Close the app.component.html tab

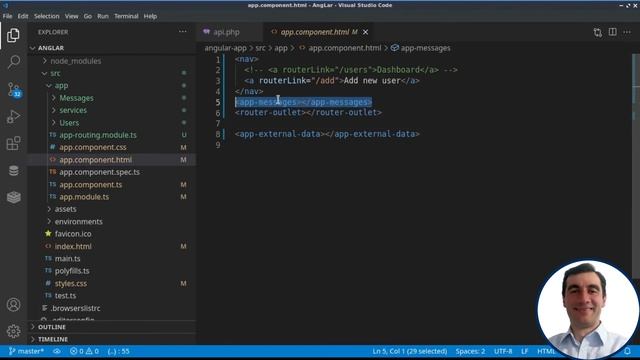[x=366, y=32]
